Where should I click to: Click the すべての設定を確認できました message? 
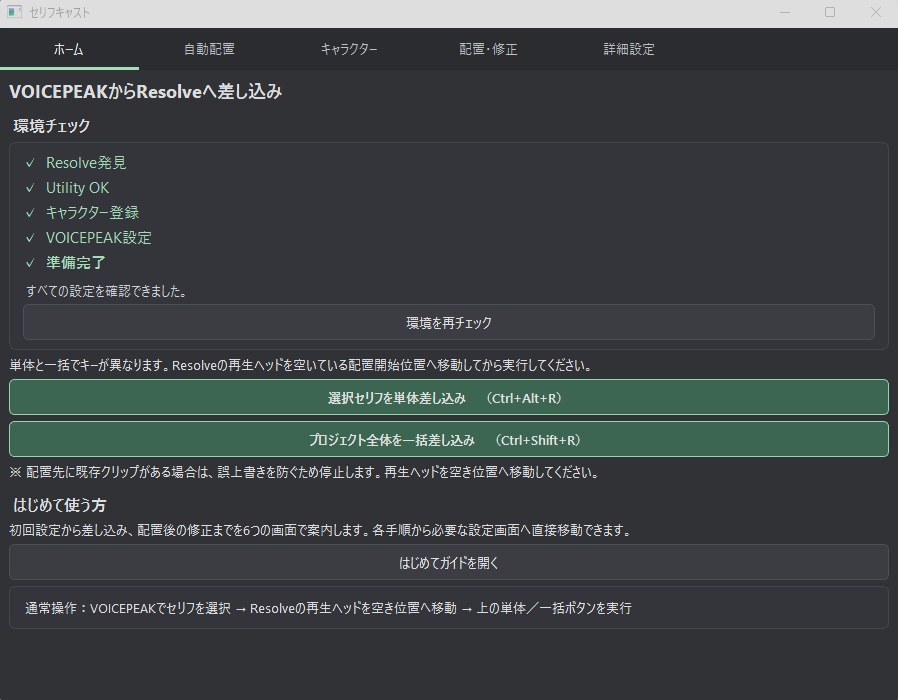[x=107, y=291]
